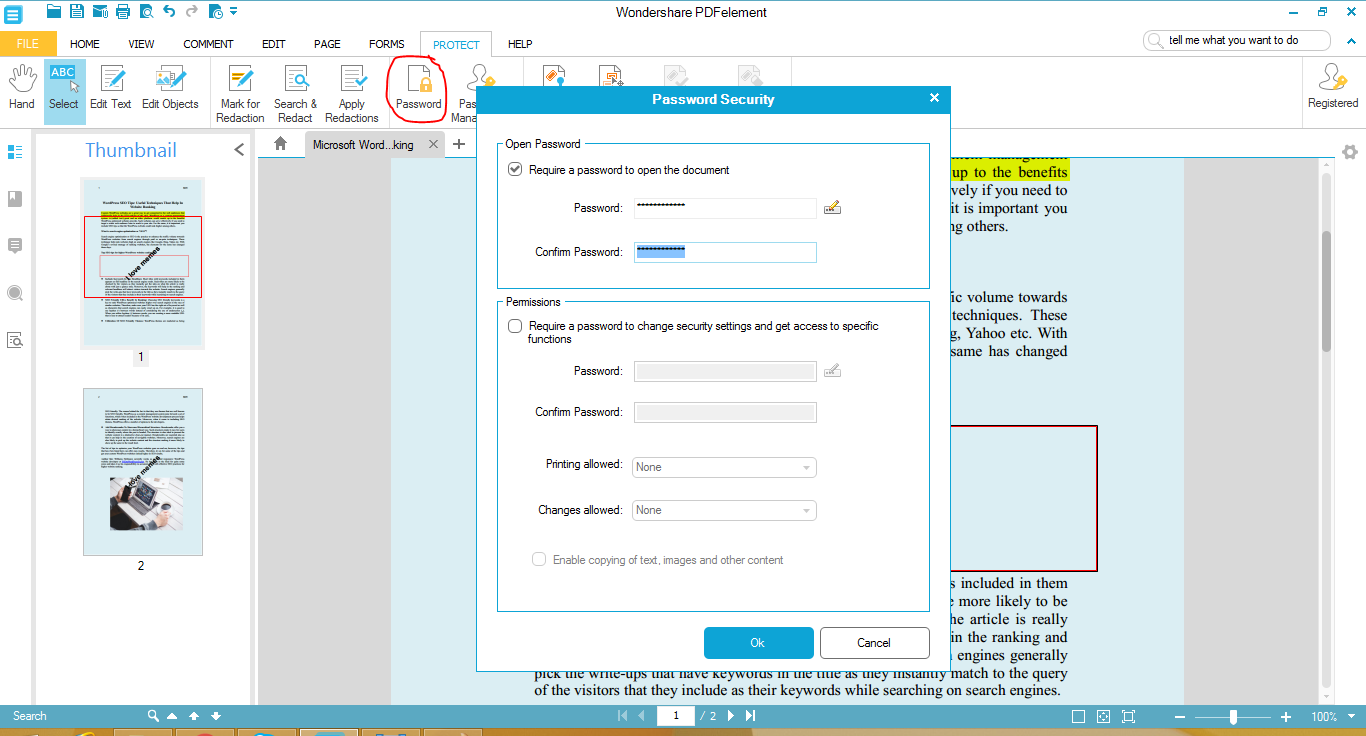This screenshot has height=736, width=1366.
Task: Collapse the Thumbnail panel with the chevron
Action: (239, 150)
